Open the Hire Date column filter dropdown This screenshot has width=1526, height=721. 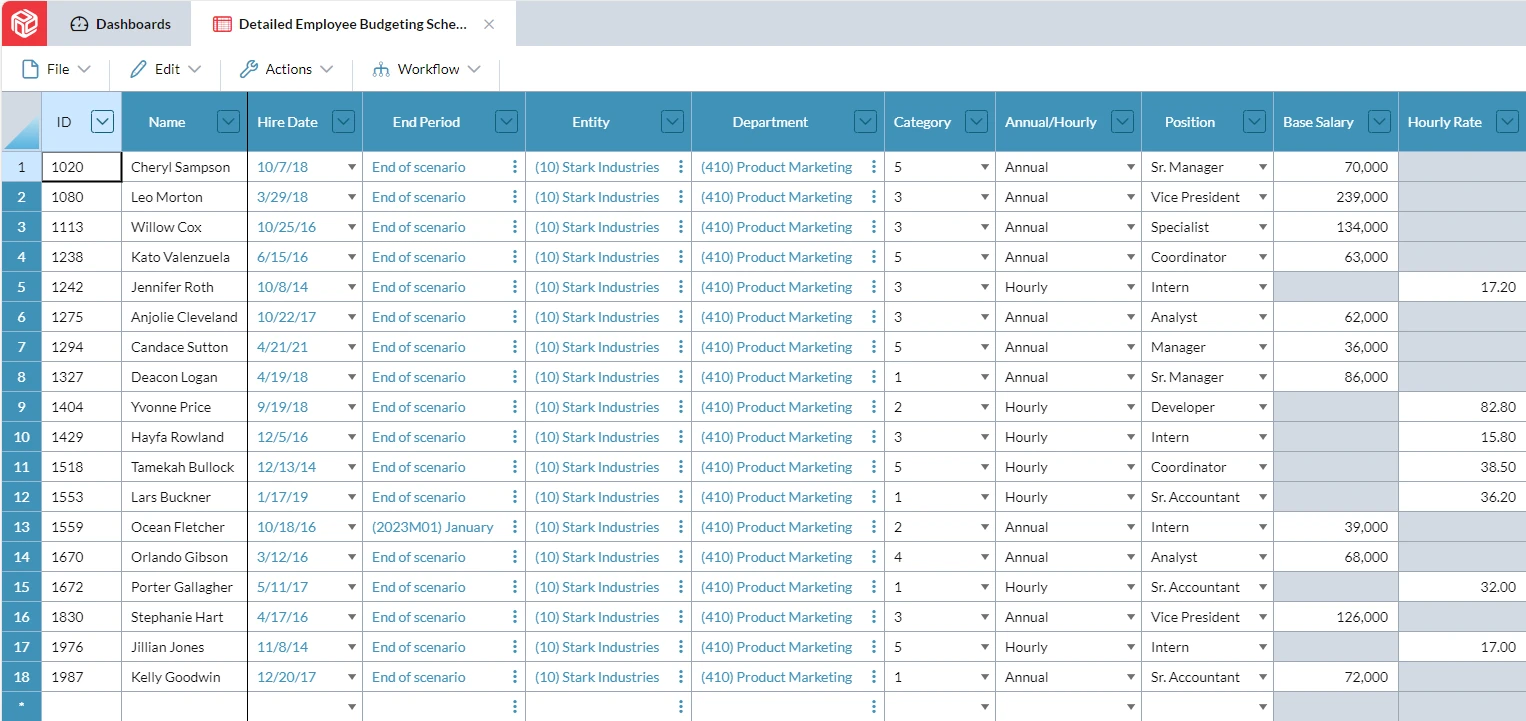coord(343,122)
